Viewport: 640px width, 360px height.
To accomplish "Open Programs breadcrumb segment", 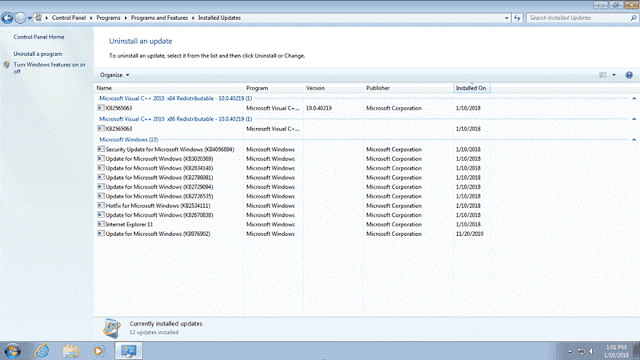I will coord(108,18).
